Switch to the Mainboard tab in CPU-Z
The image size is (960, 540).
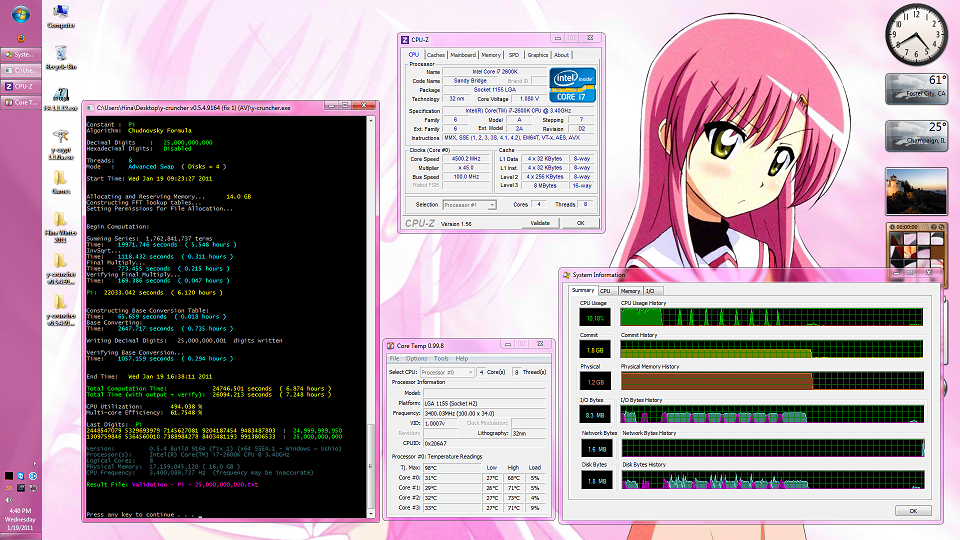(x=463, y=55)
